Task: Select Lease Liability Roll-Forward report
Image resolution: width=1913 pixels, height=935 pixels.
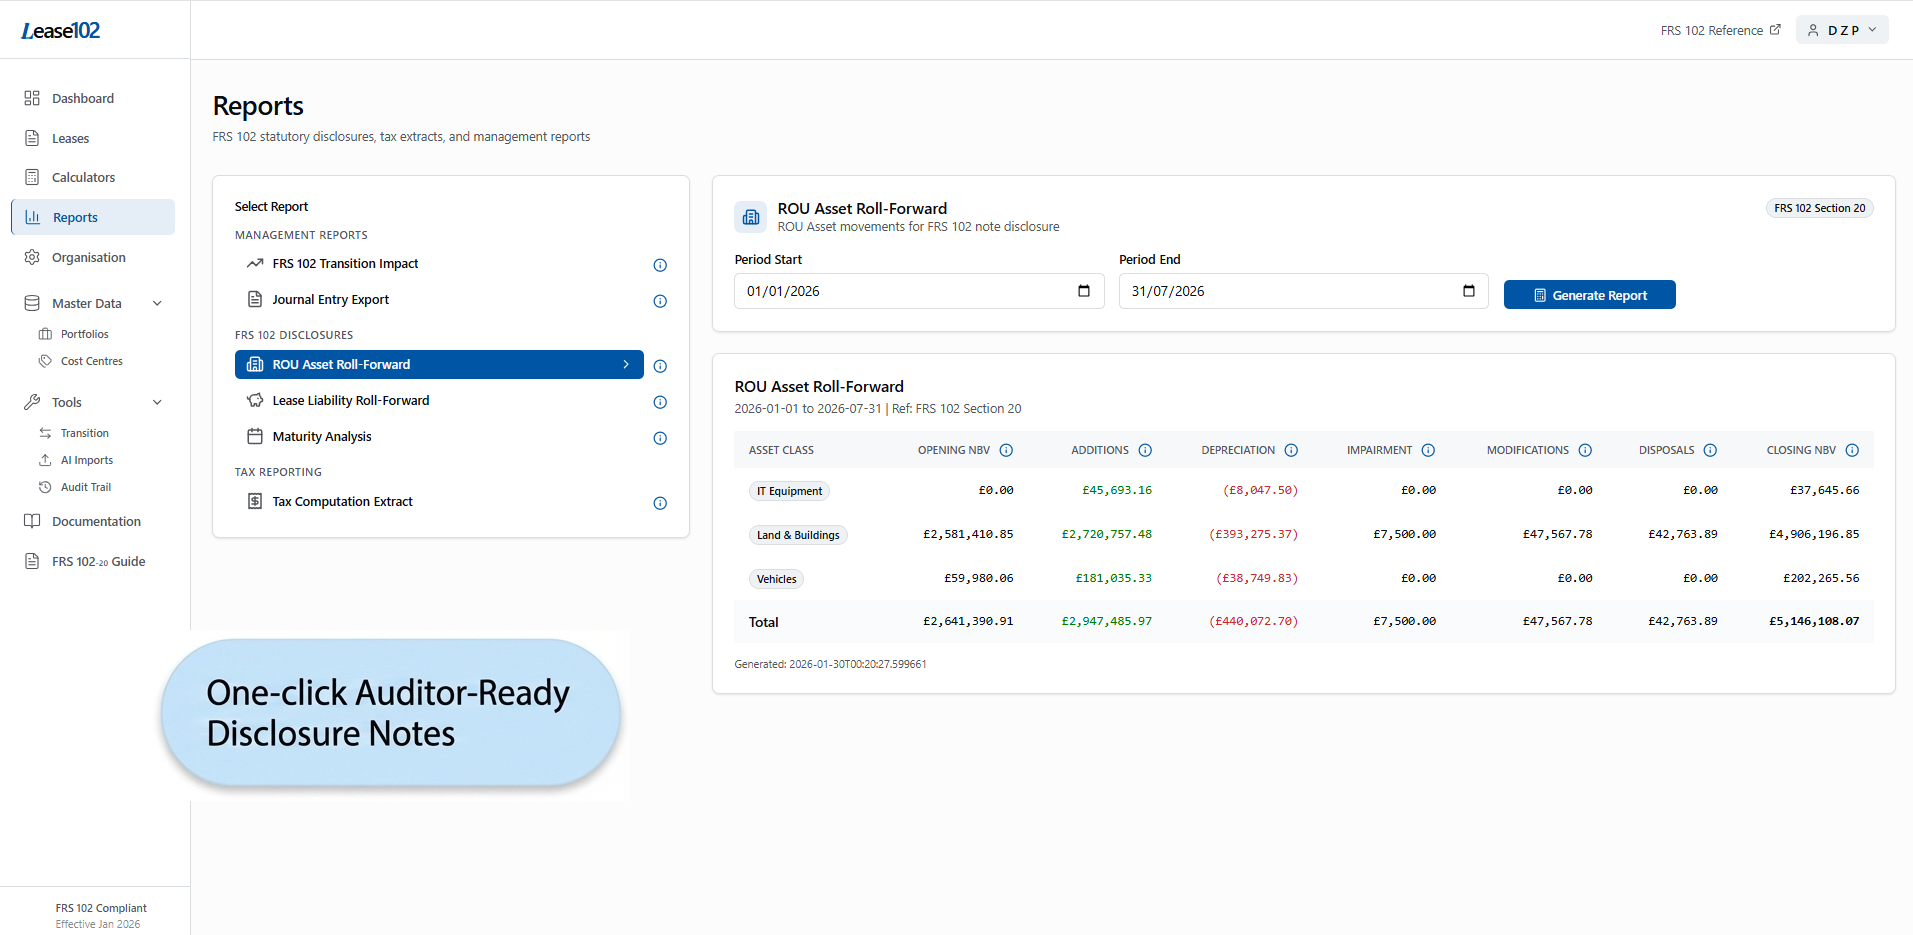Action: 350,400
